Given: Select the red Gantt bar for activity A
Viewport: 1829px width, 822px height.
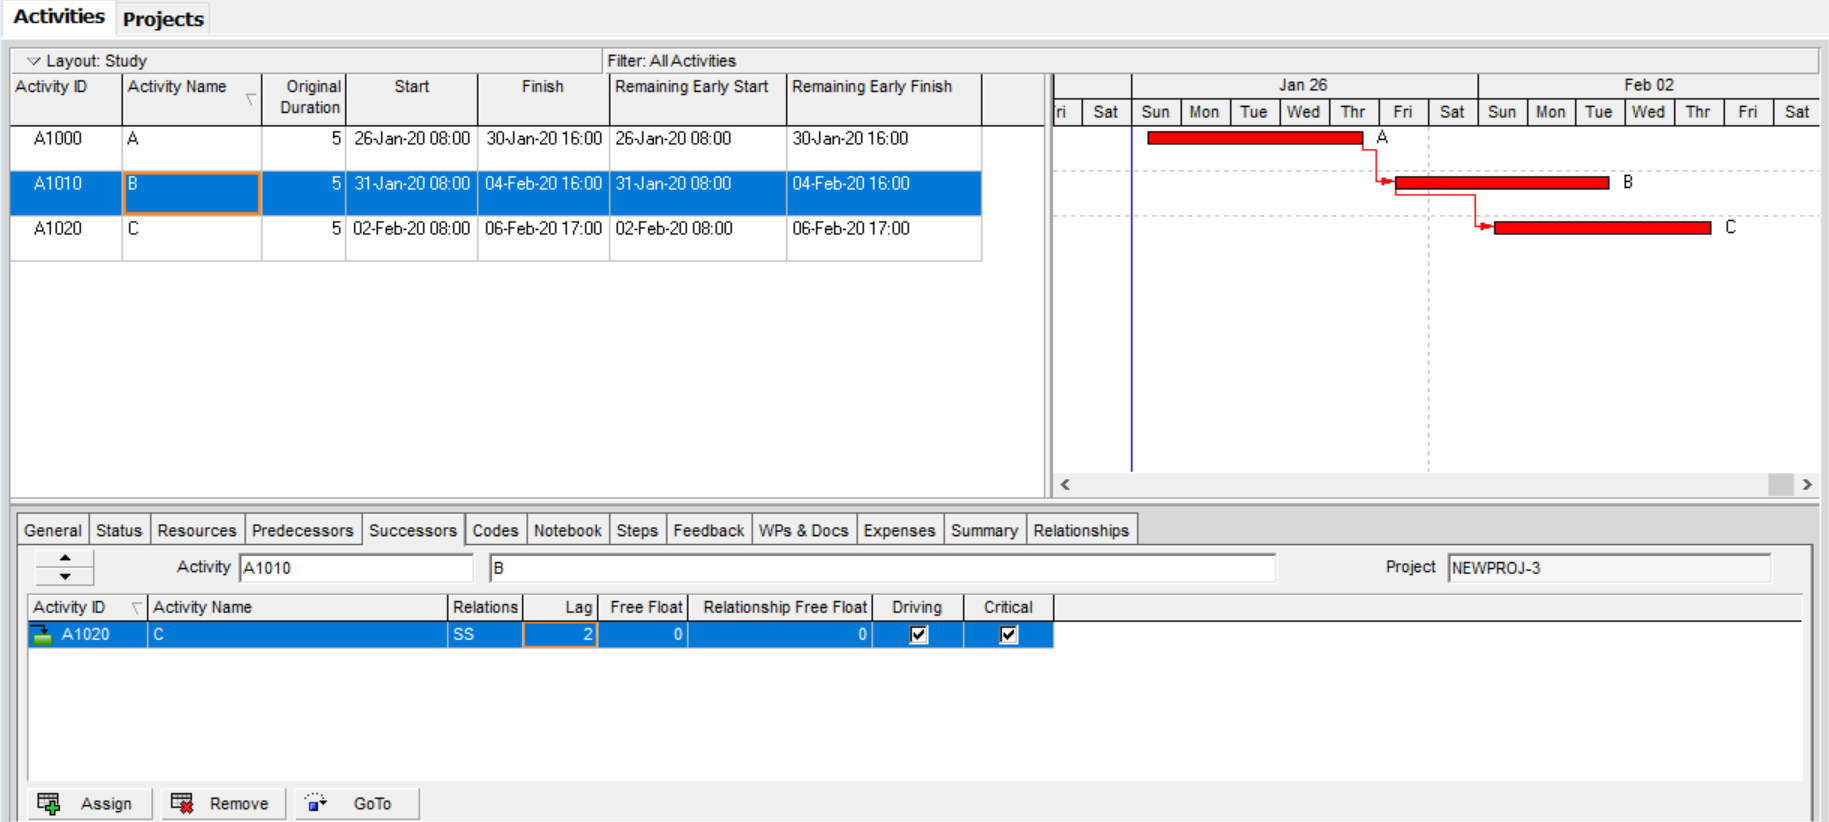Looking at the screenshot, I should 1254,138.
